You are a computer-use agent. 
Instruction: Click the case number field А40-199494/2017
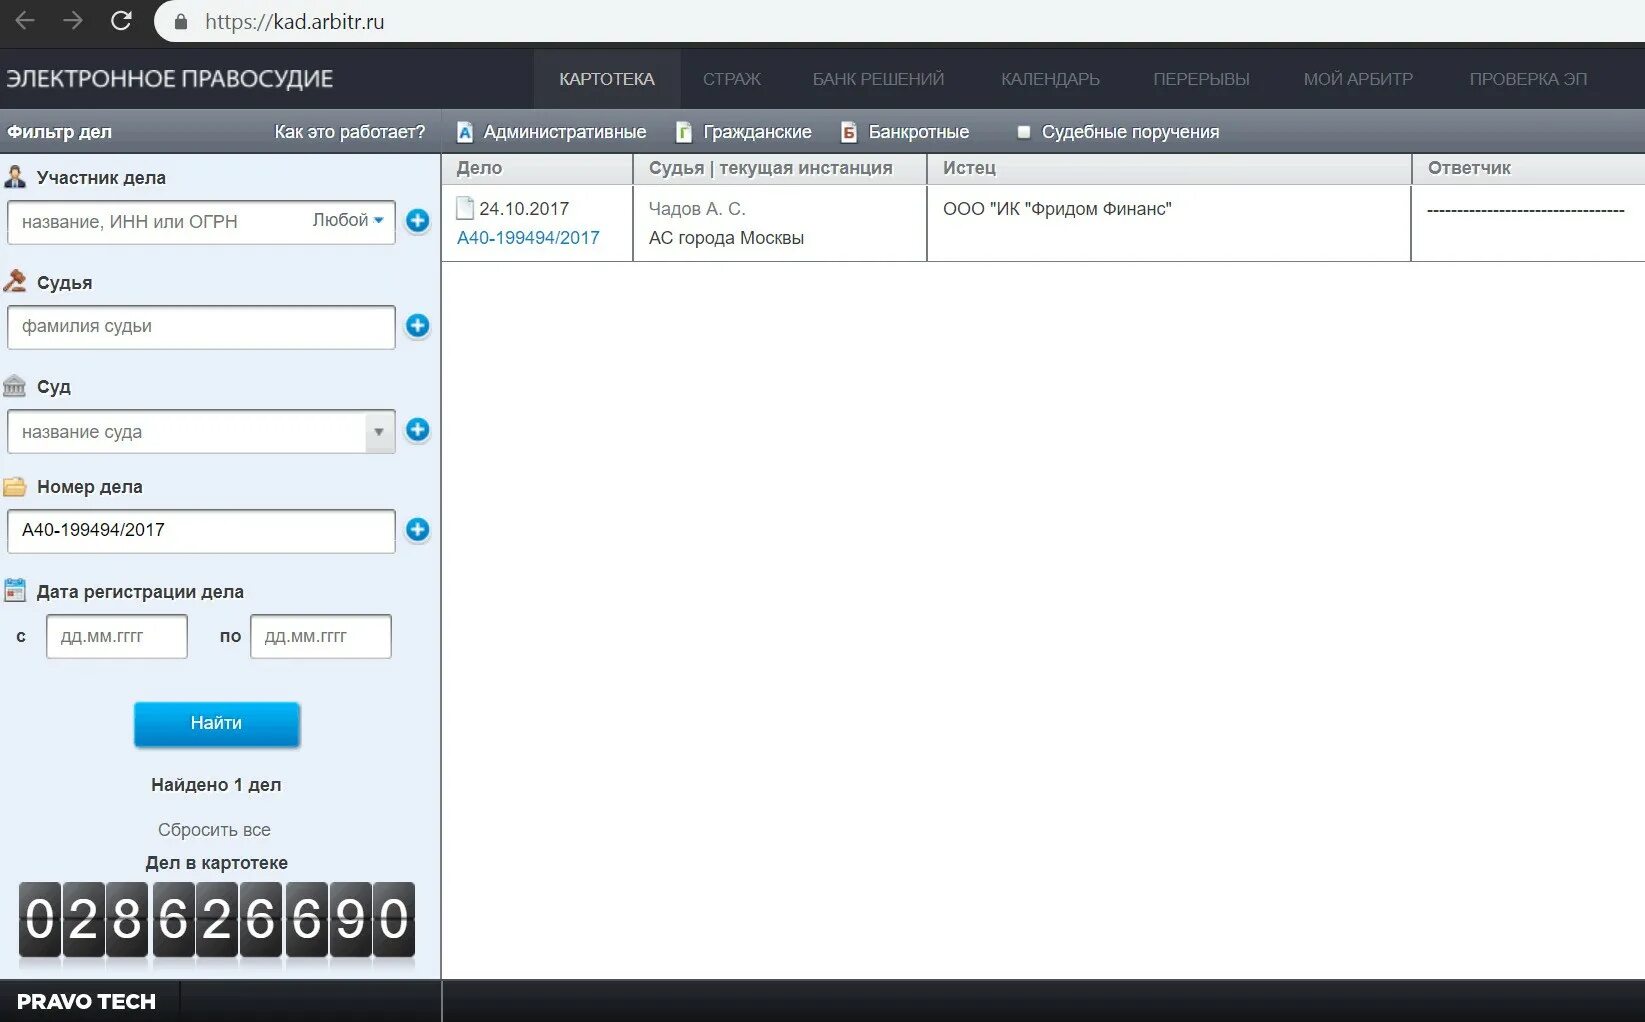pos(201,531)
